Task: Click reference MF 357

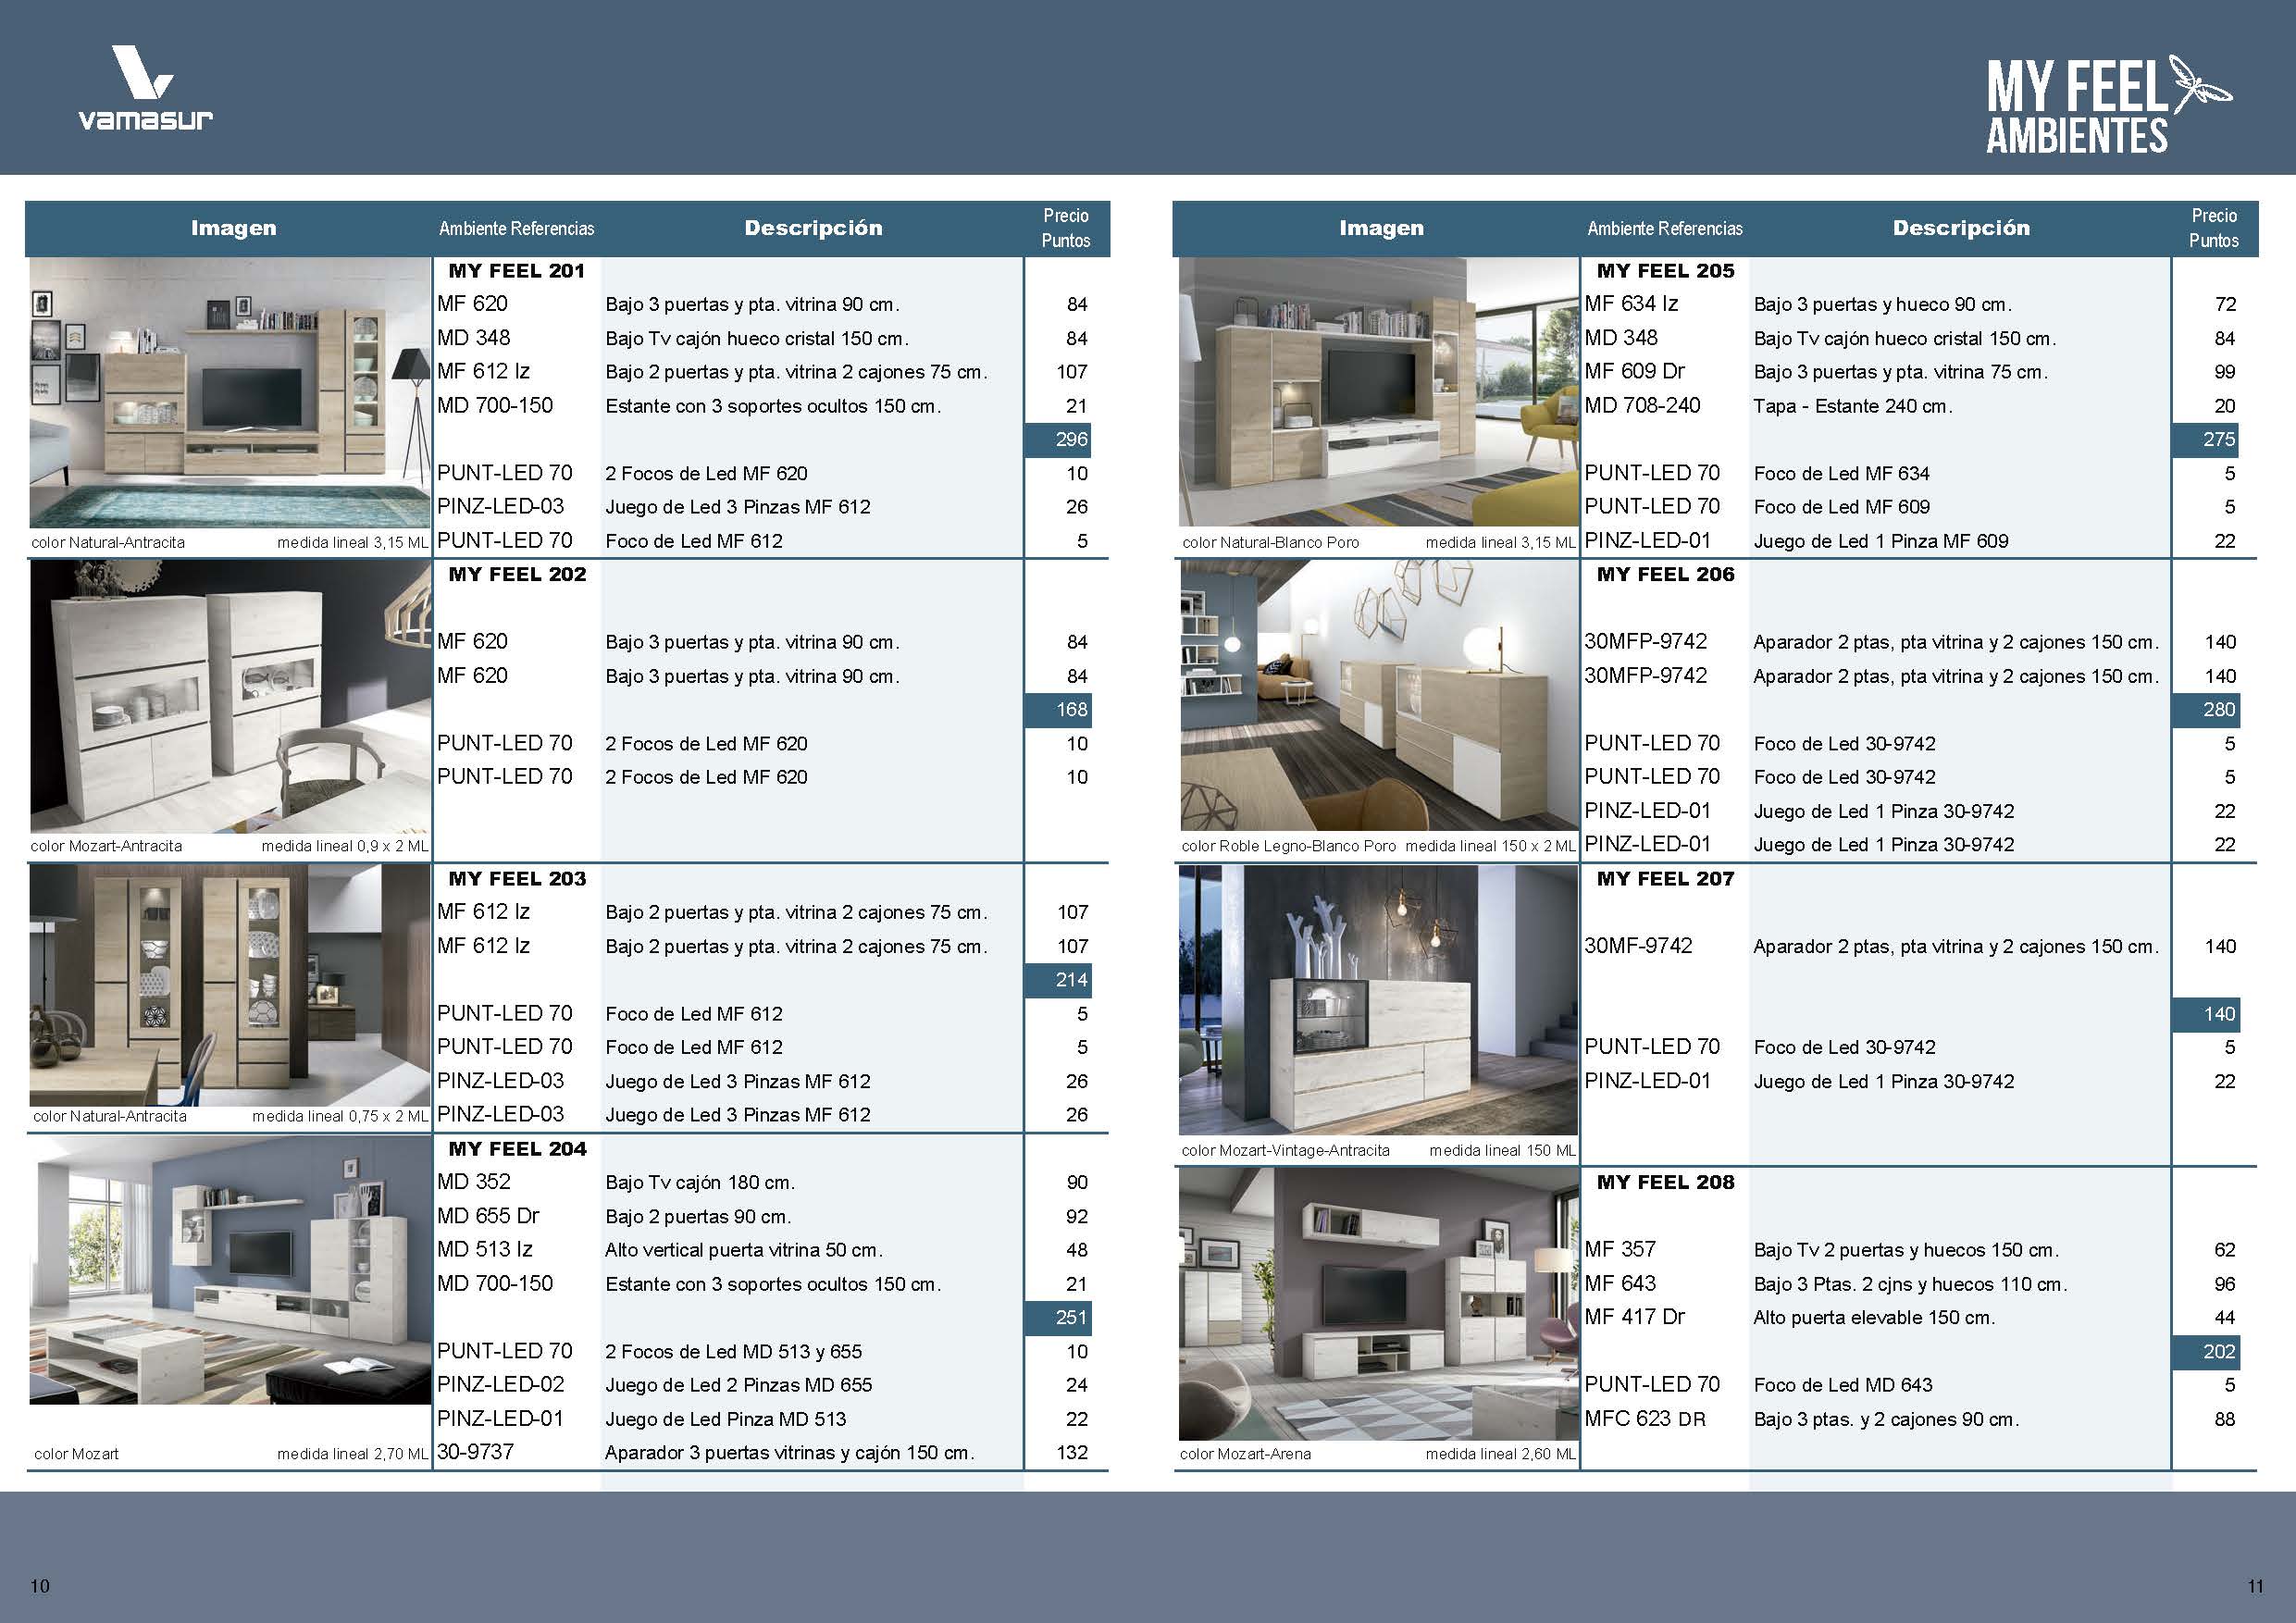Action: tap(1620, 1250)
